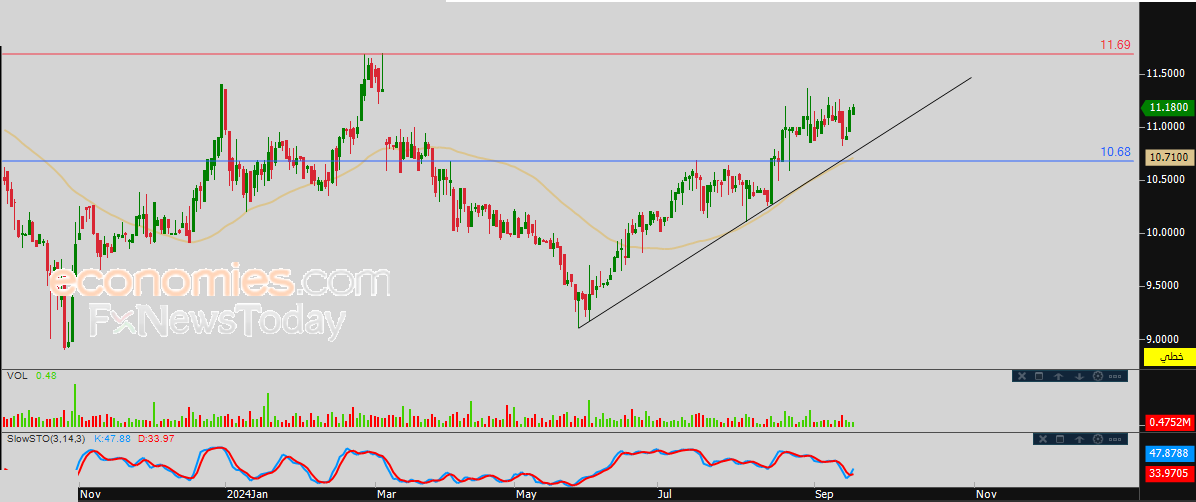Viewport: 1196px width, 502px height.
Task: Click the May date axis label
Action: click(527, 494)
